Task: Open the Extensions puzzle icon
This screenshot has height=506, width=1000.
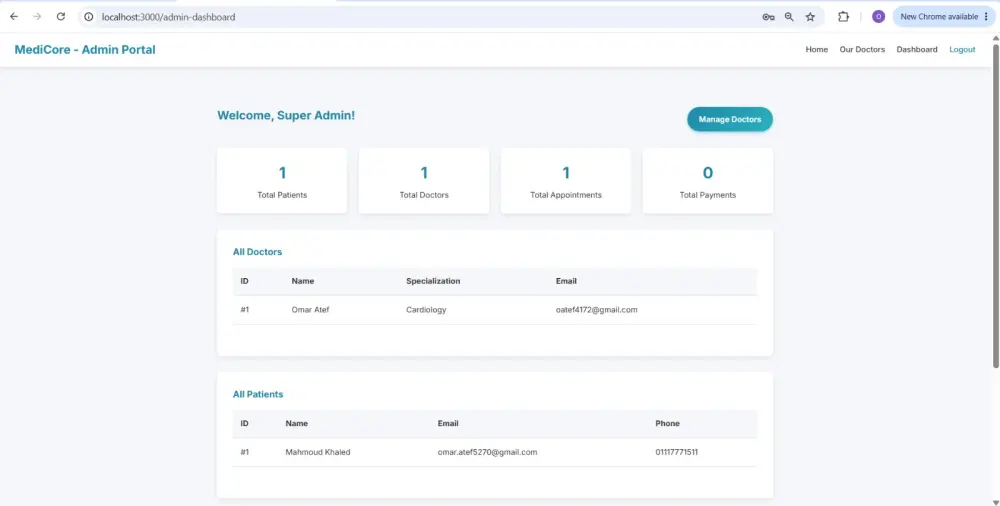Action: pos(843,17)
